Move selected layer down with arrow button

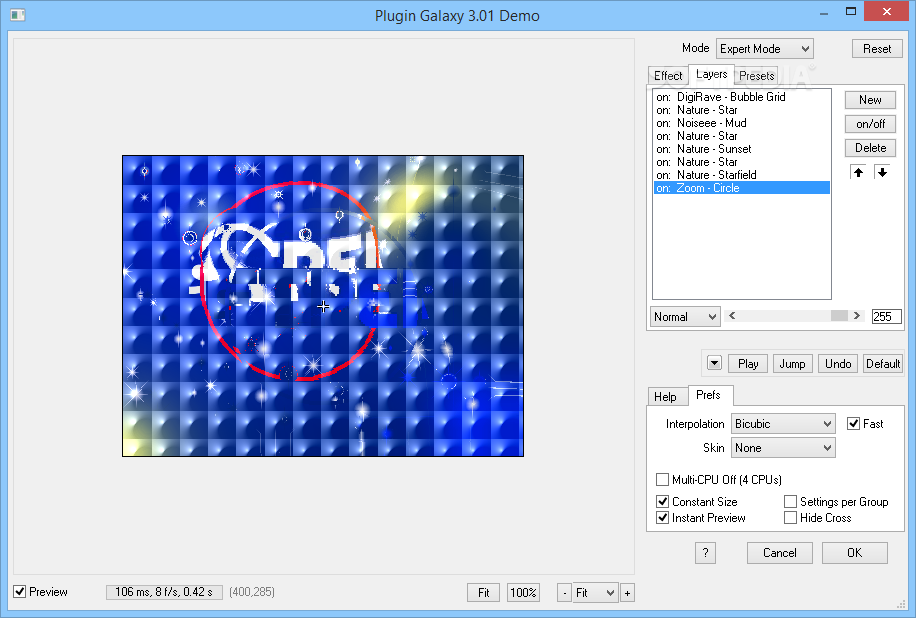pyautogui.click(x=882, y=172)
